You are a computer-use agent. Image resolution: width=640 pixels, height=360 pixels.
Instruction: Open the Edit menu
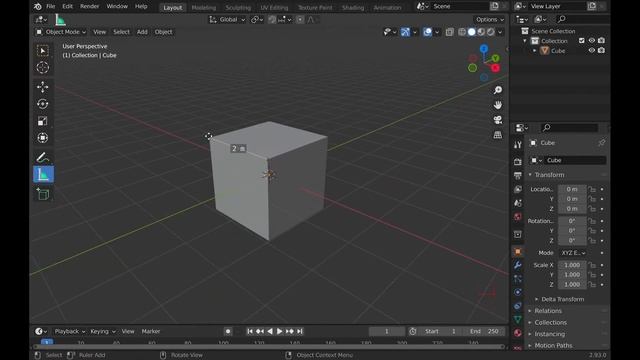[x=68, y=7]
